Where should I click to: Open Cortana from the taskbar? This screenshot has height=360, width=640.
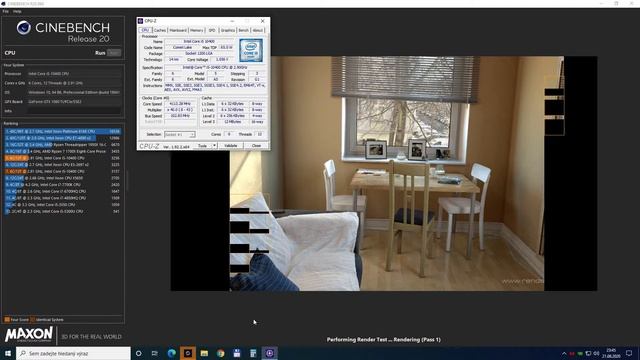[x=139, y=353]
